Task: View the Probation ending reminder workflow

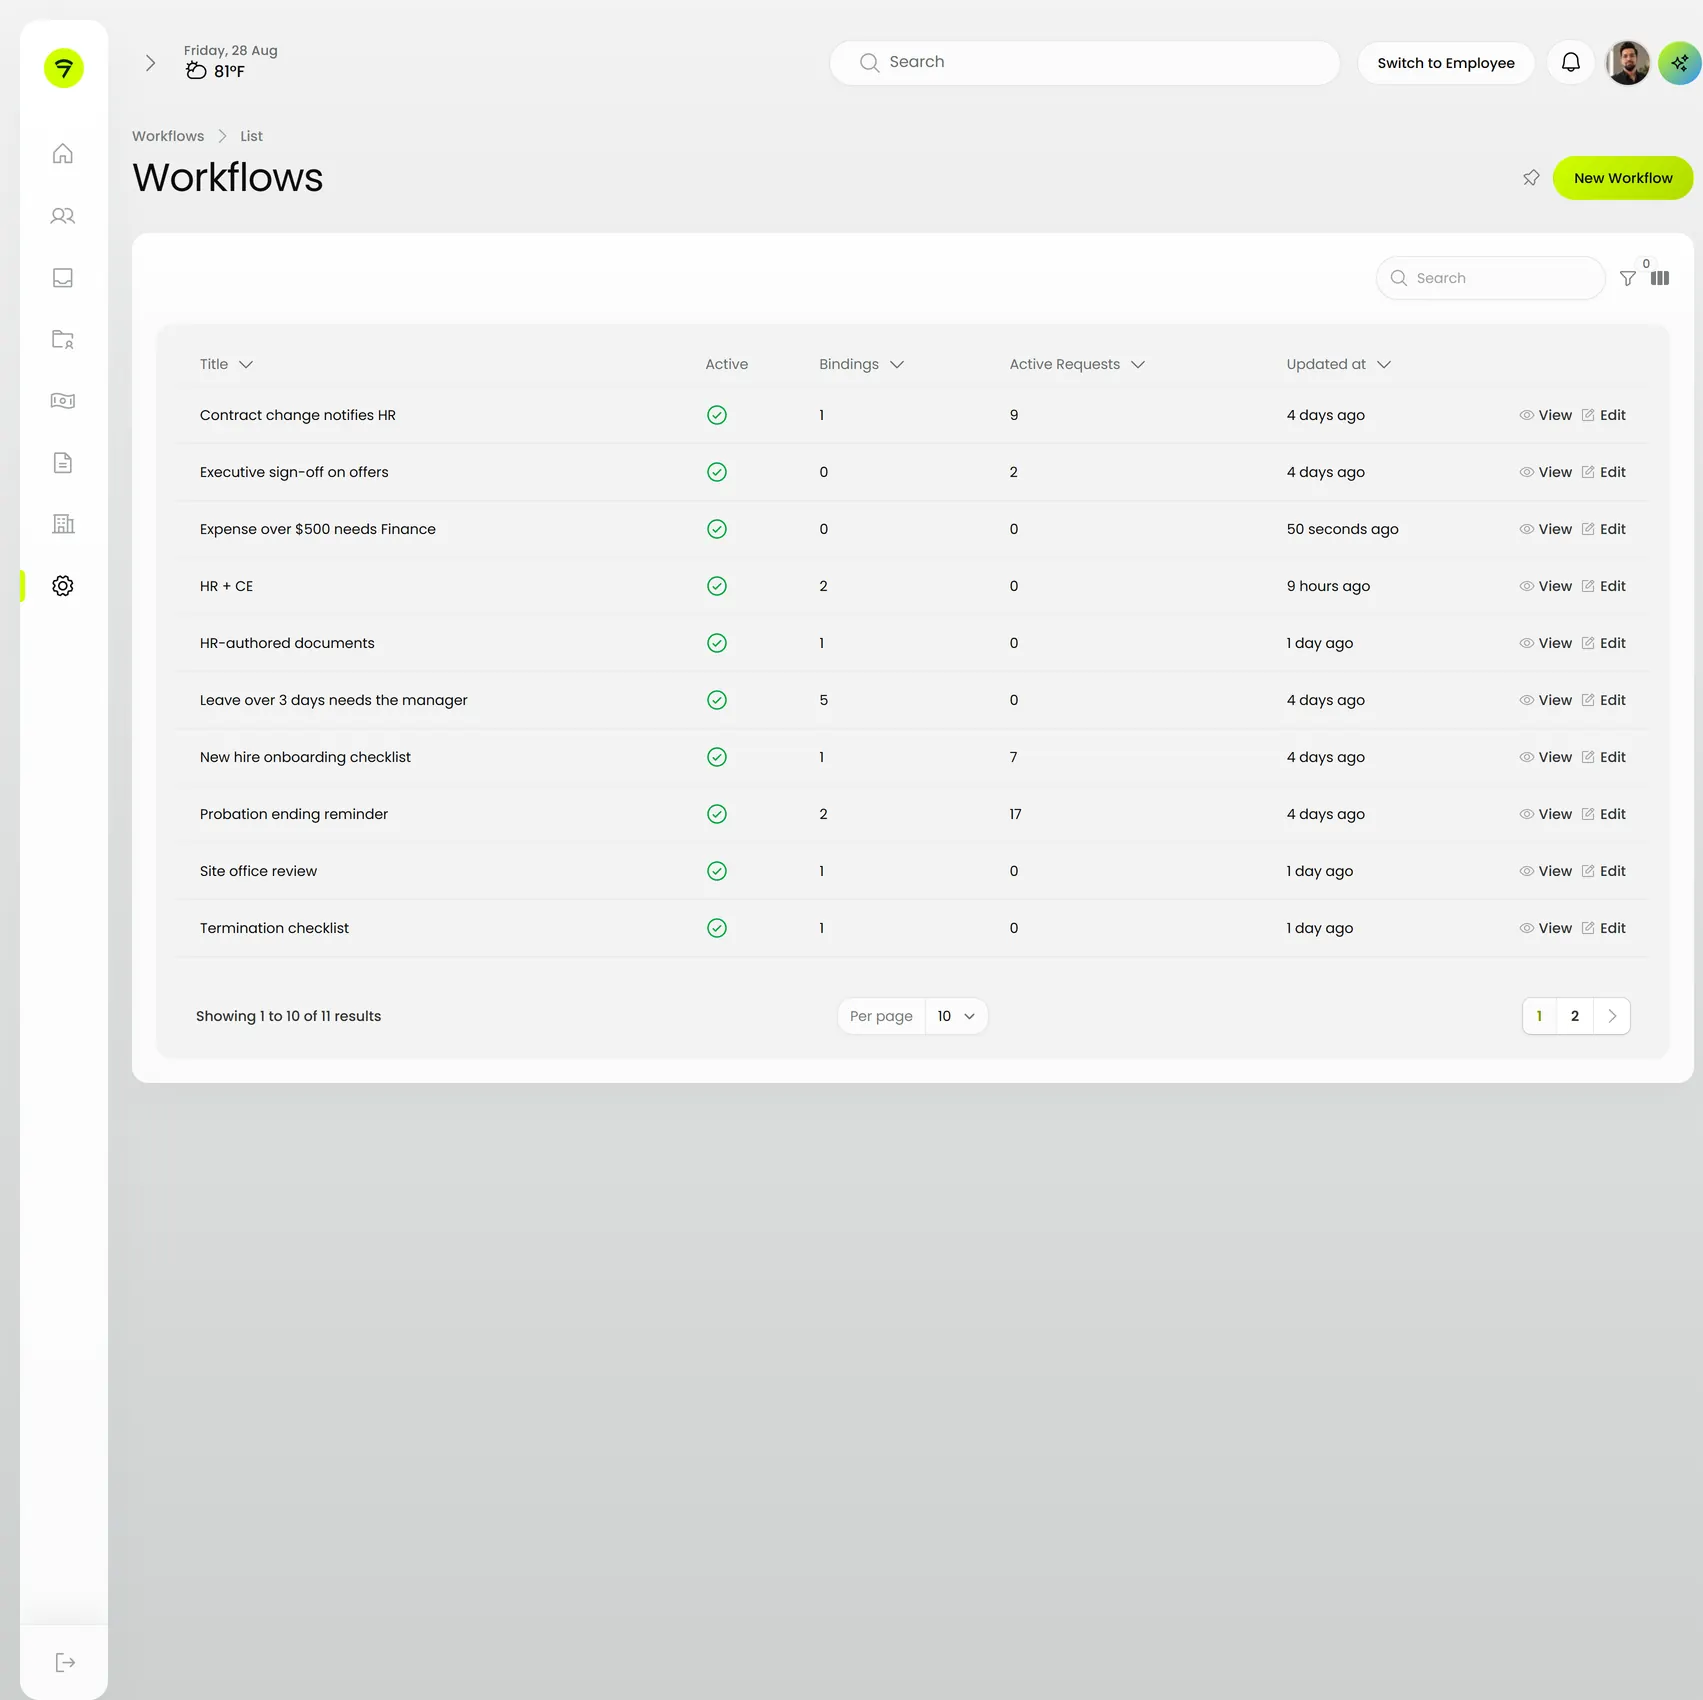Action: (1545, 814)
